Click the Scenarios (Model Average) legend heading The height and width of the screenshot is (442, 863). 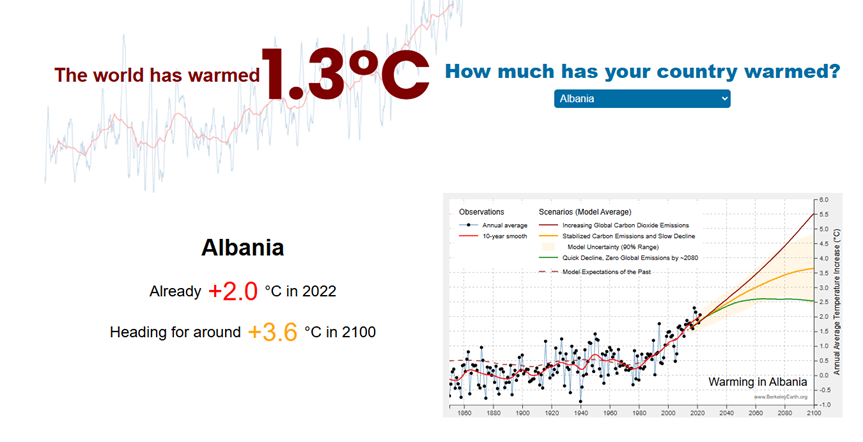[x=587, y=212]
